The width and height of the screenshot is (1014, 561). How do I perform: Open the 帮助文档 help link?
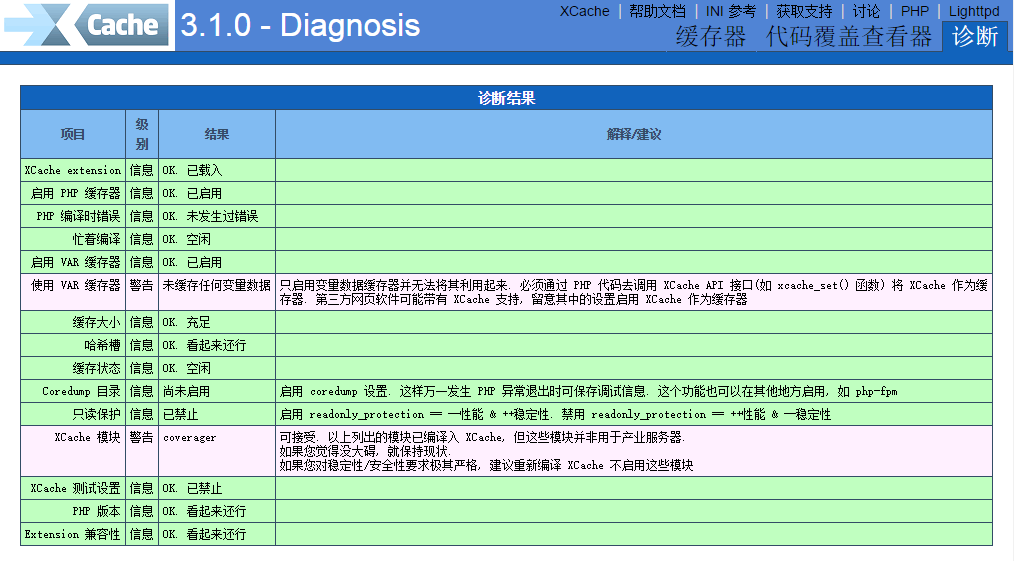pos(657,11)
